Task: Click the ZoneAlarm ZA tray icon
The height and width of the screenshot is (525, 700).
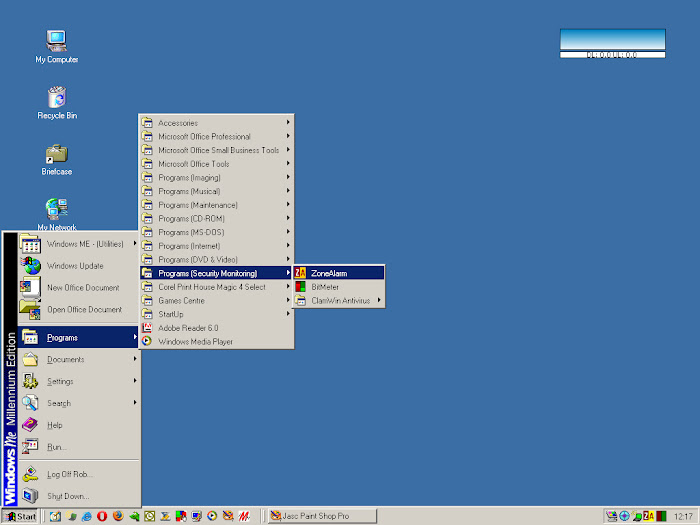Action: [649, 516]
